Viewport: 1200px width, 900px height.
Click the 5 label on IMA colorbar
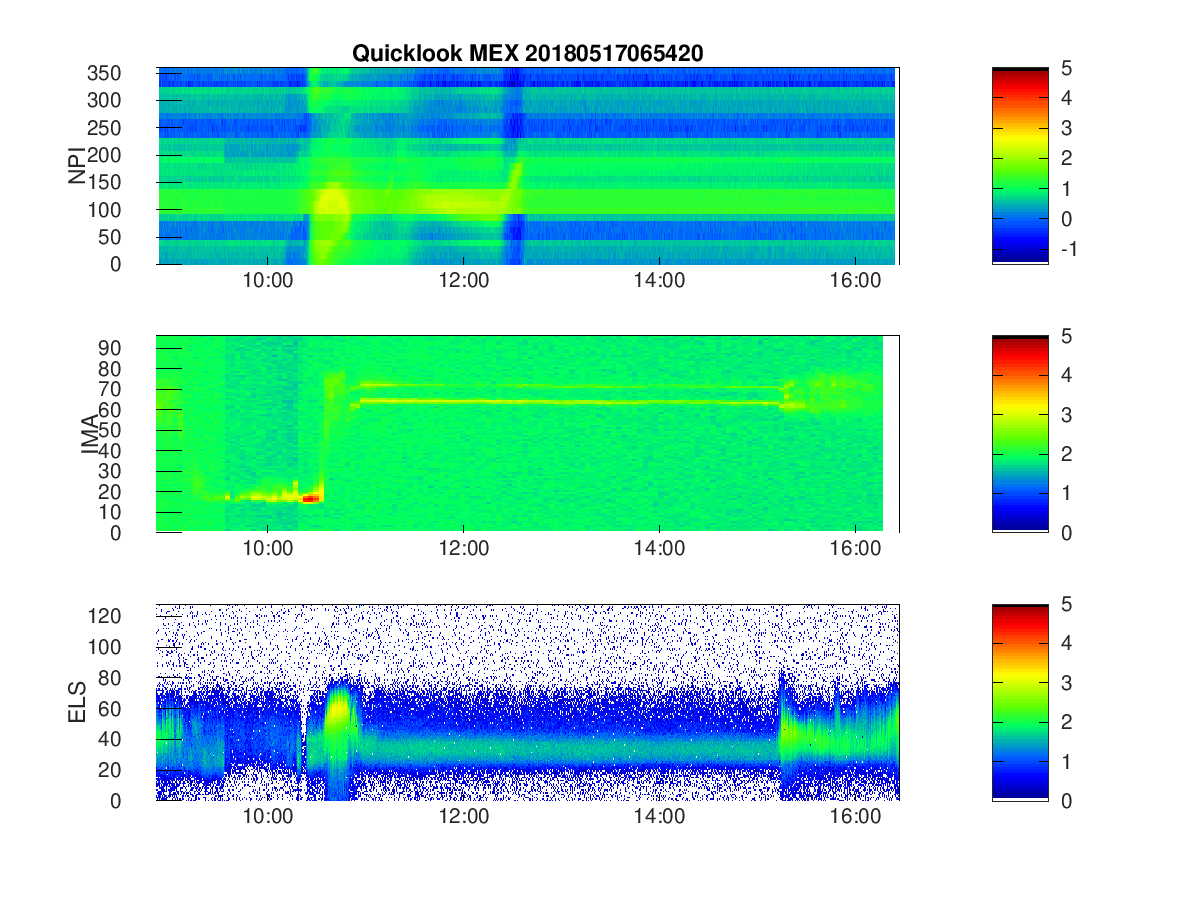(1066, 336)
